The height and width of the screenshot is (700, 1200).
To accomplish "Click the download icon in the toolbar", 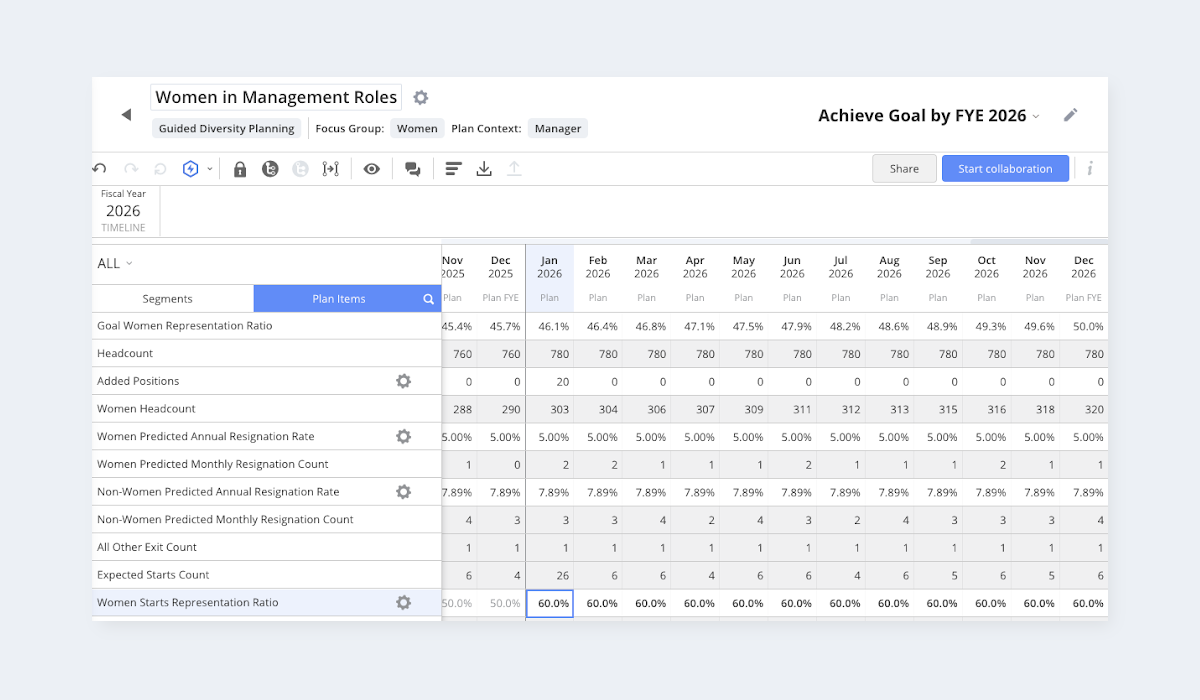I will coord(484,169).
